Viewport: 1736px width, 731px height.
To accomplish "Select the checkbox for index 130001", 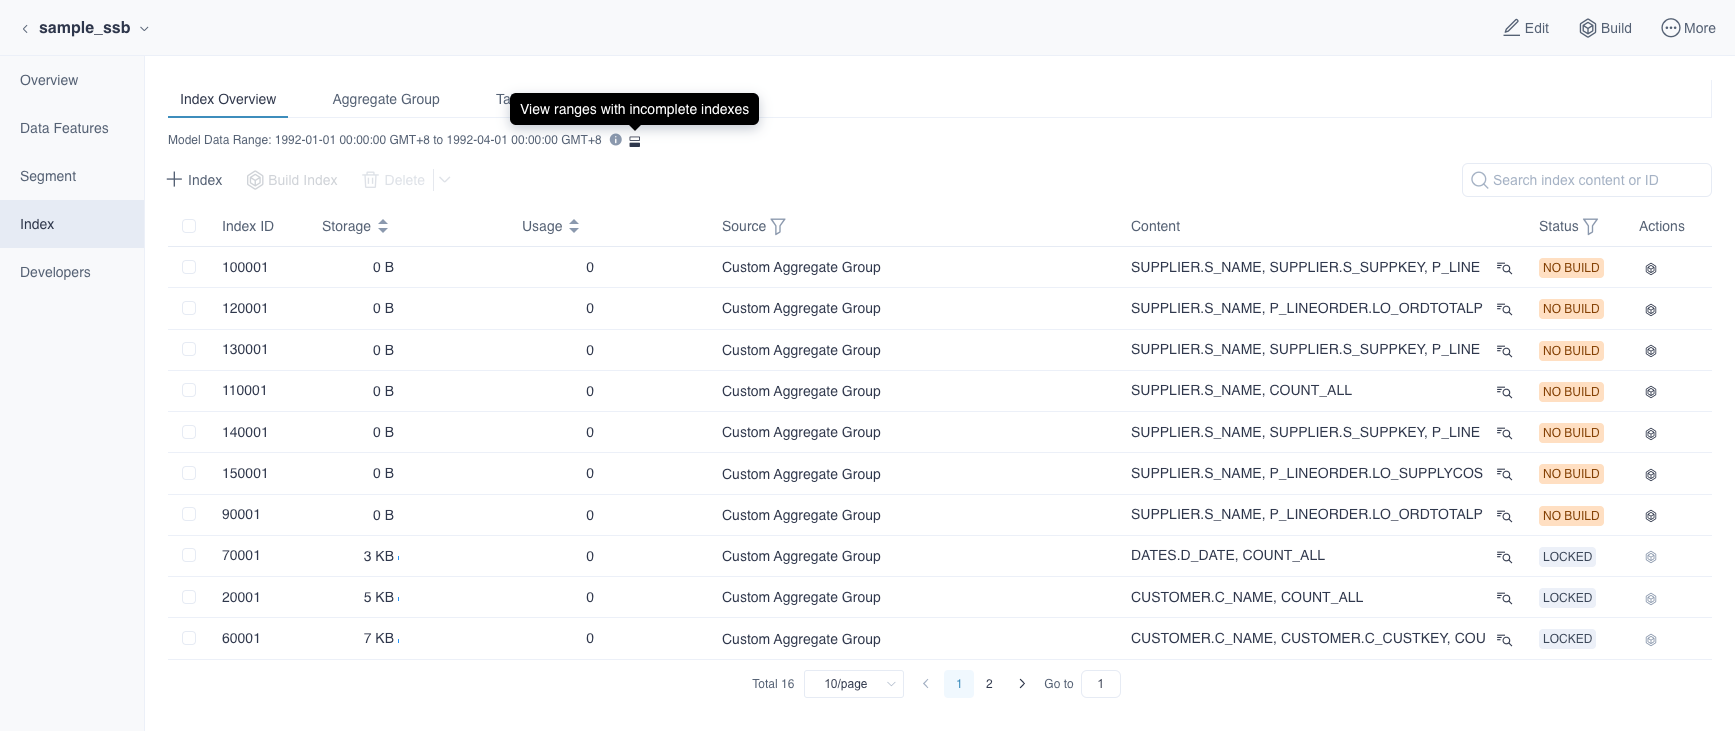I will coord(189,350).
